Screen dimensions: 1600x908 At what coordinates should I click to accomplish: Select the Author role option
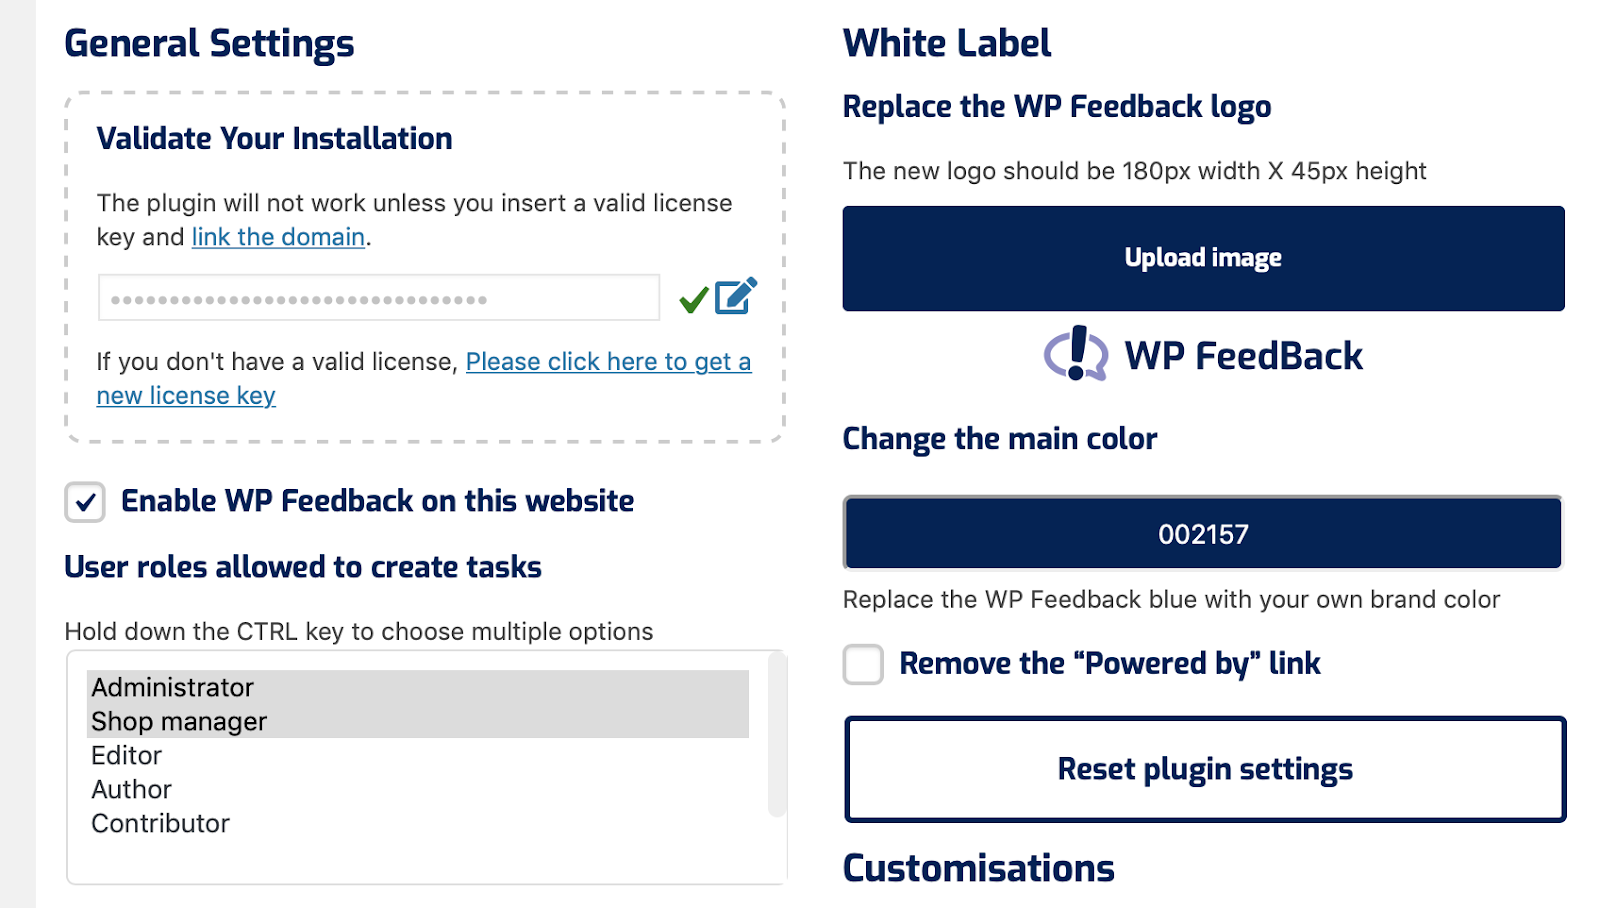coord(132,789)
